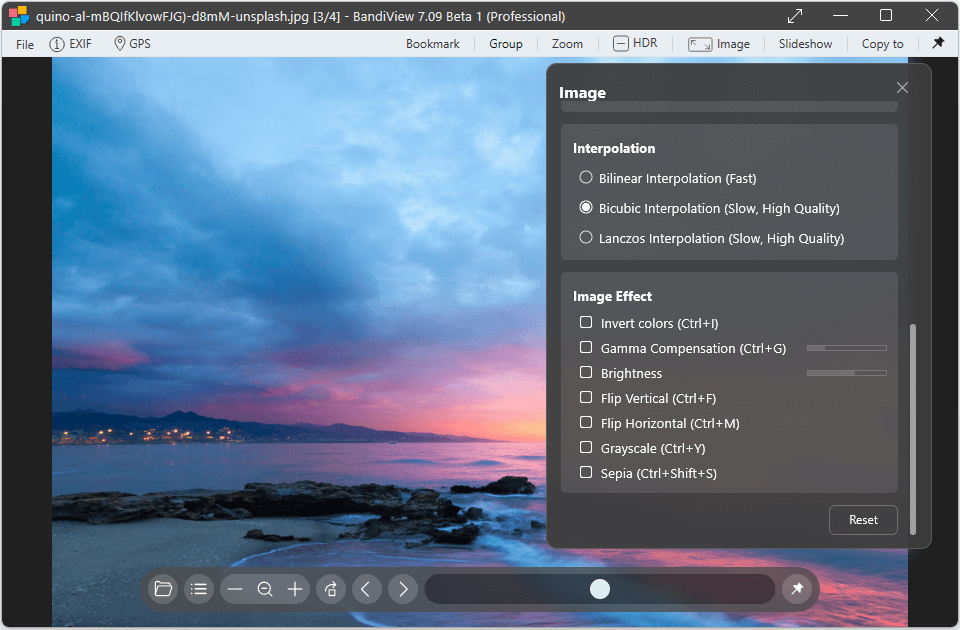Rotate the image with the rotate icon

click(x=331, y=589)
